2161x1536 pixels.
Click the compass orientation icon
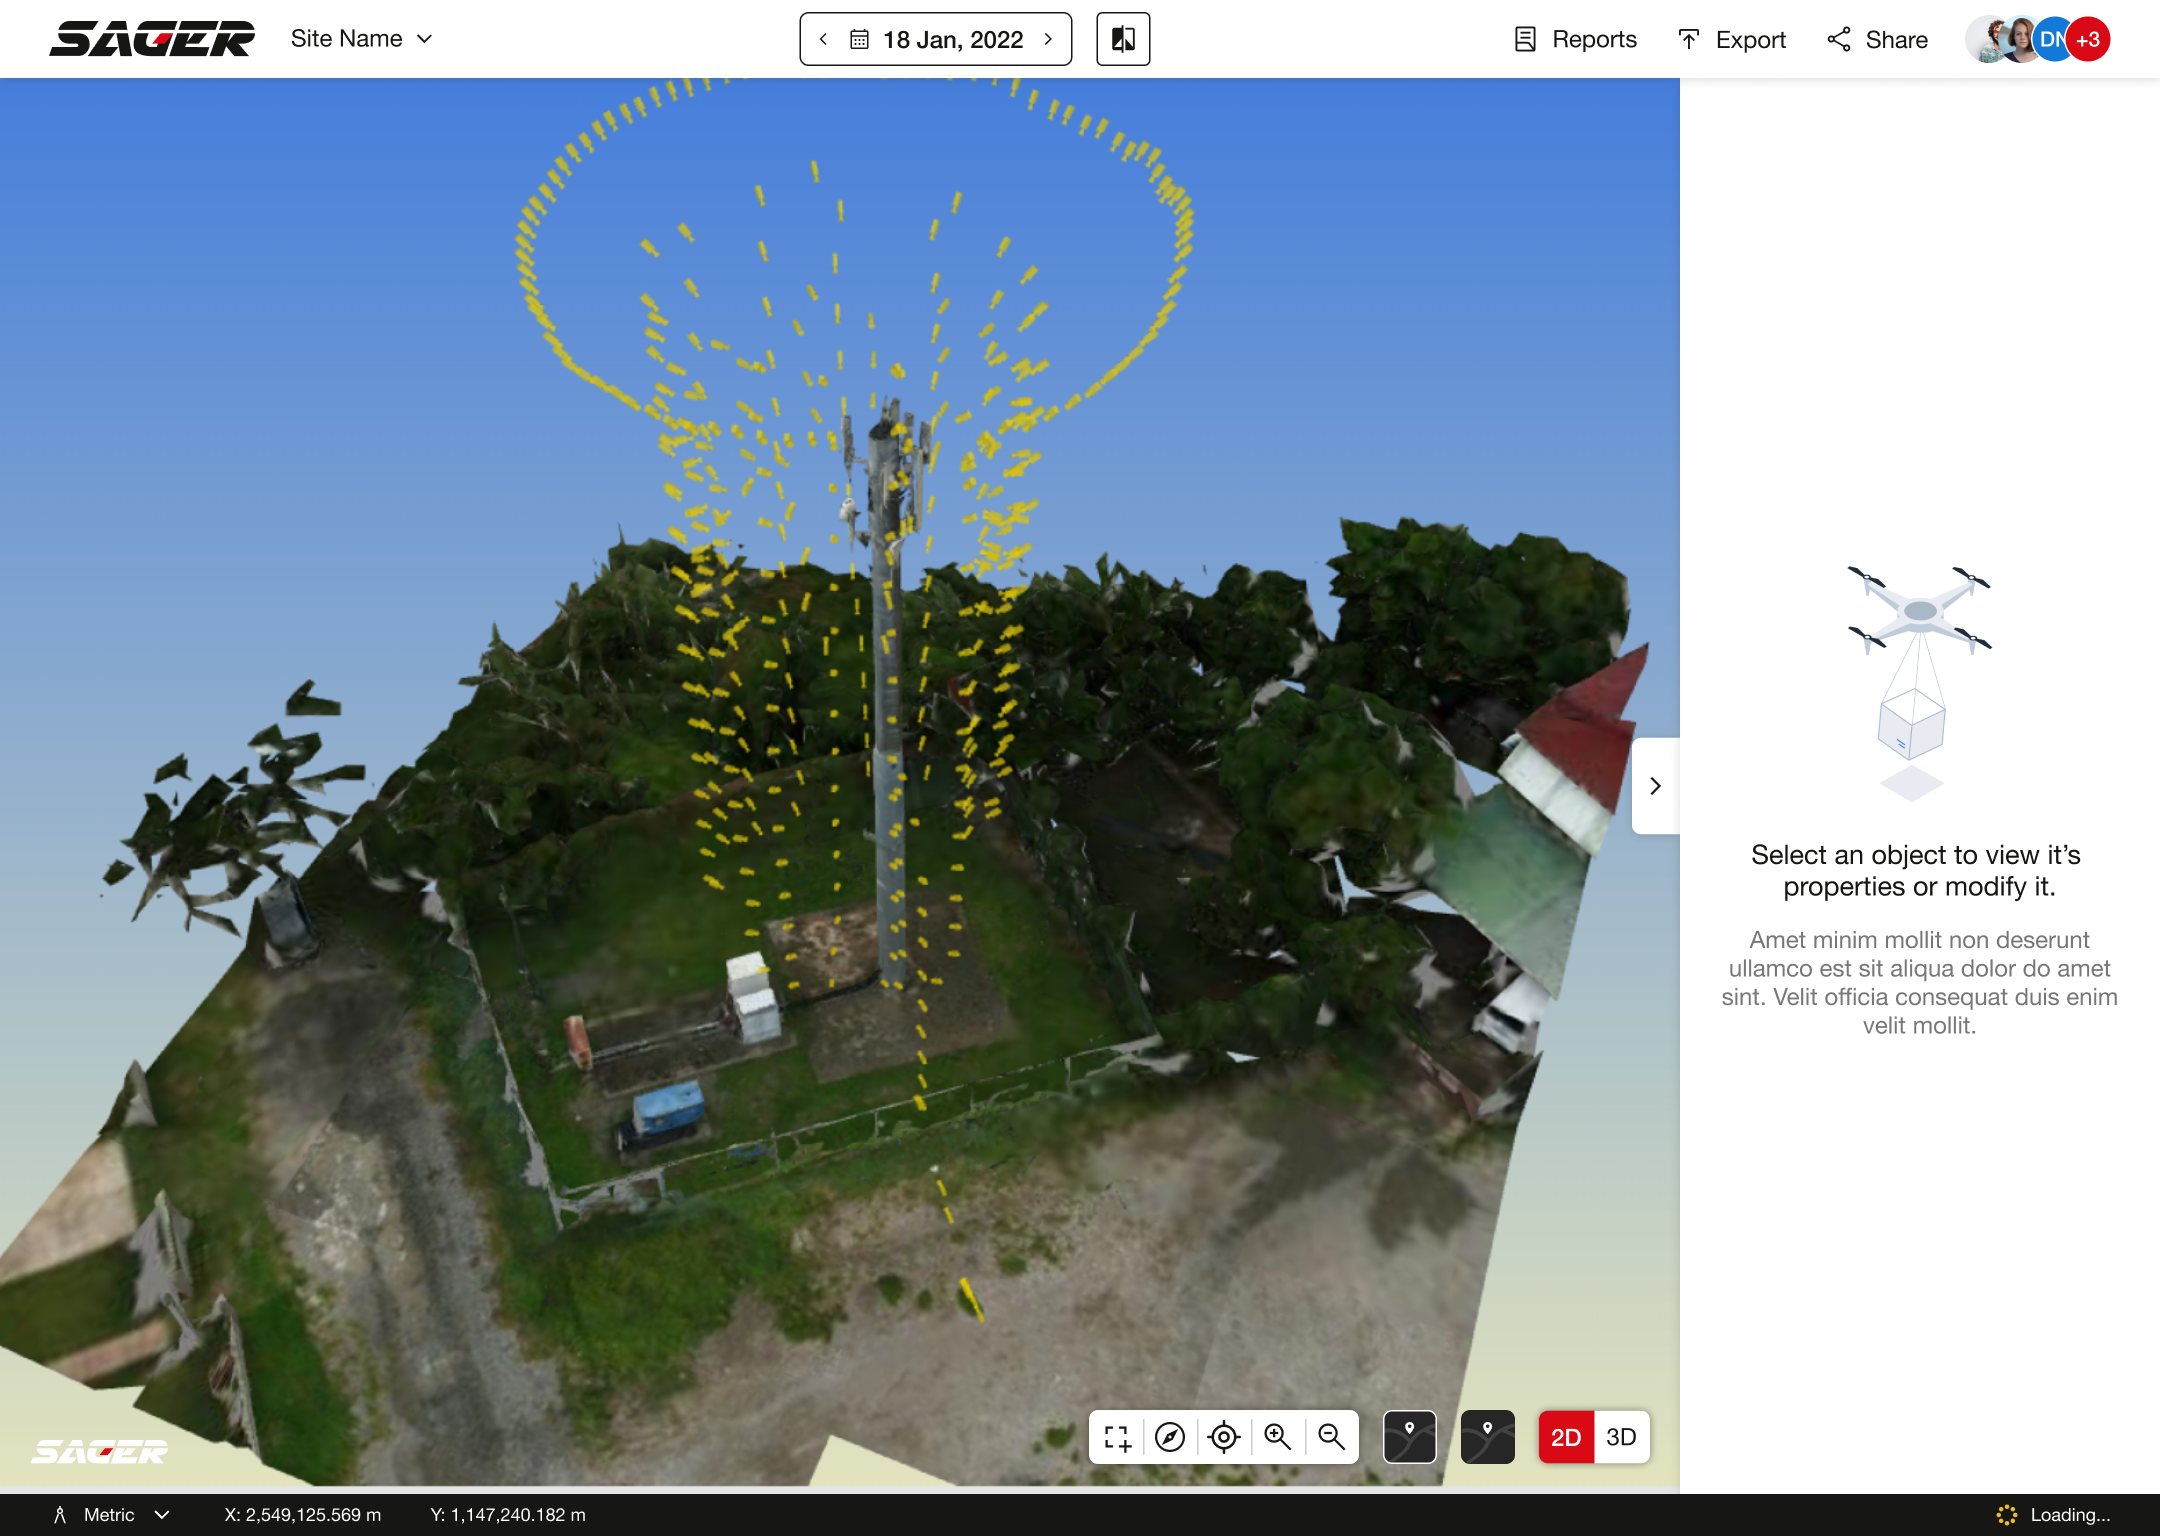pos(1170,1437)
